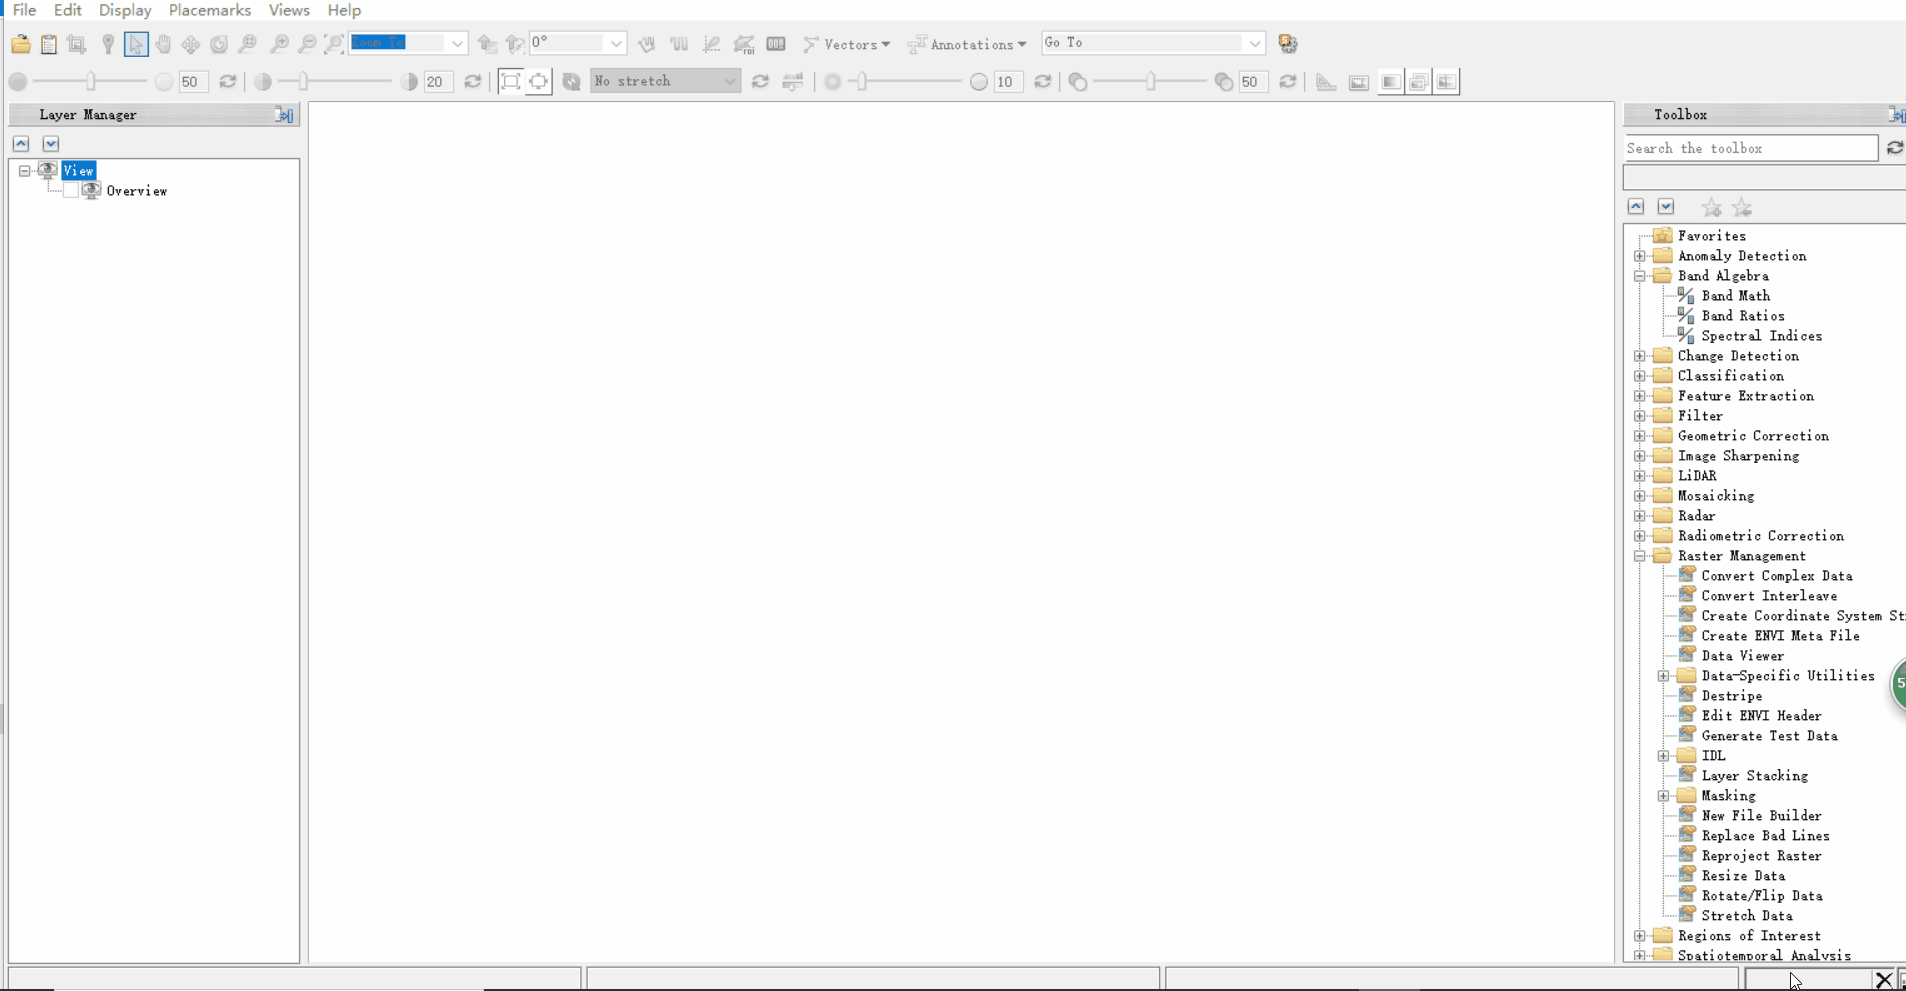This screenshot has width=1906, height=991.
Task: Open the File menu
Action: 24,10
